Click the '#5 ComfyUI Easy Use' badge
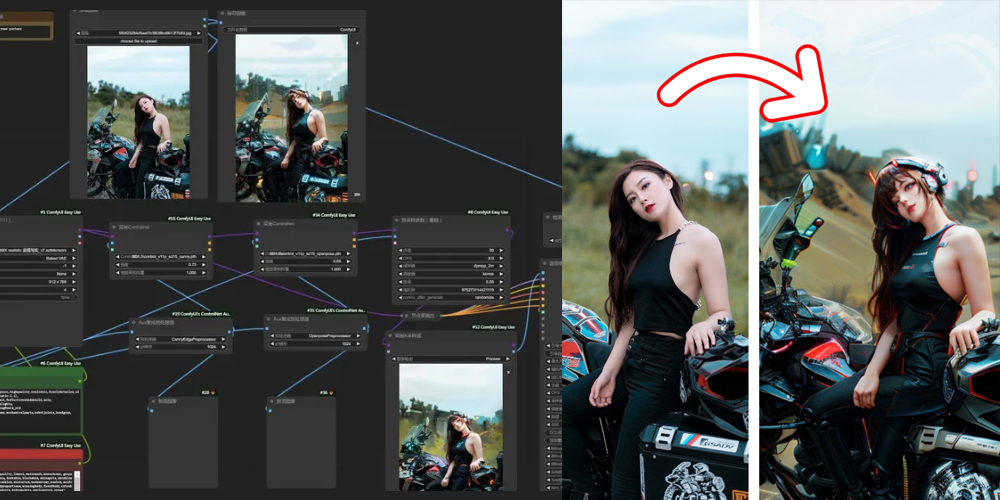 (61, 212)
